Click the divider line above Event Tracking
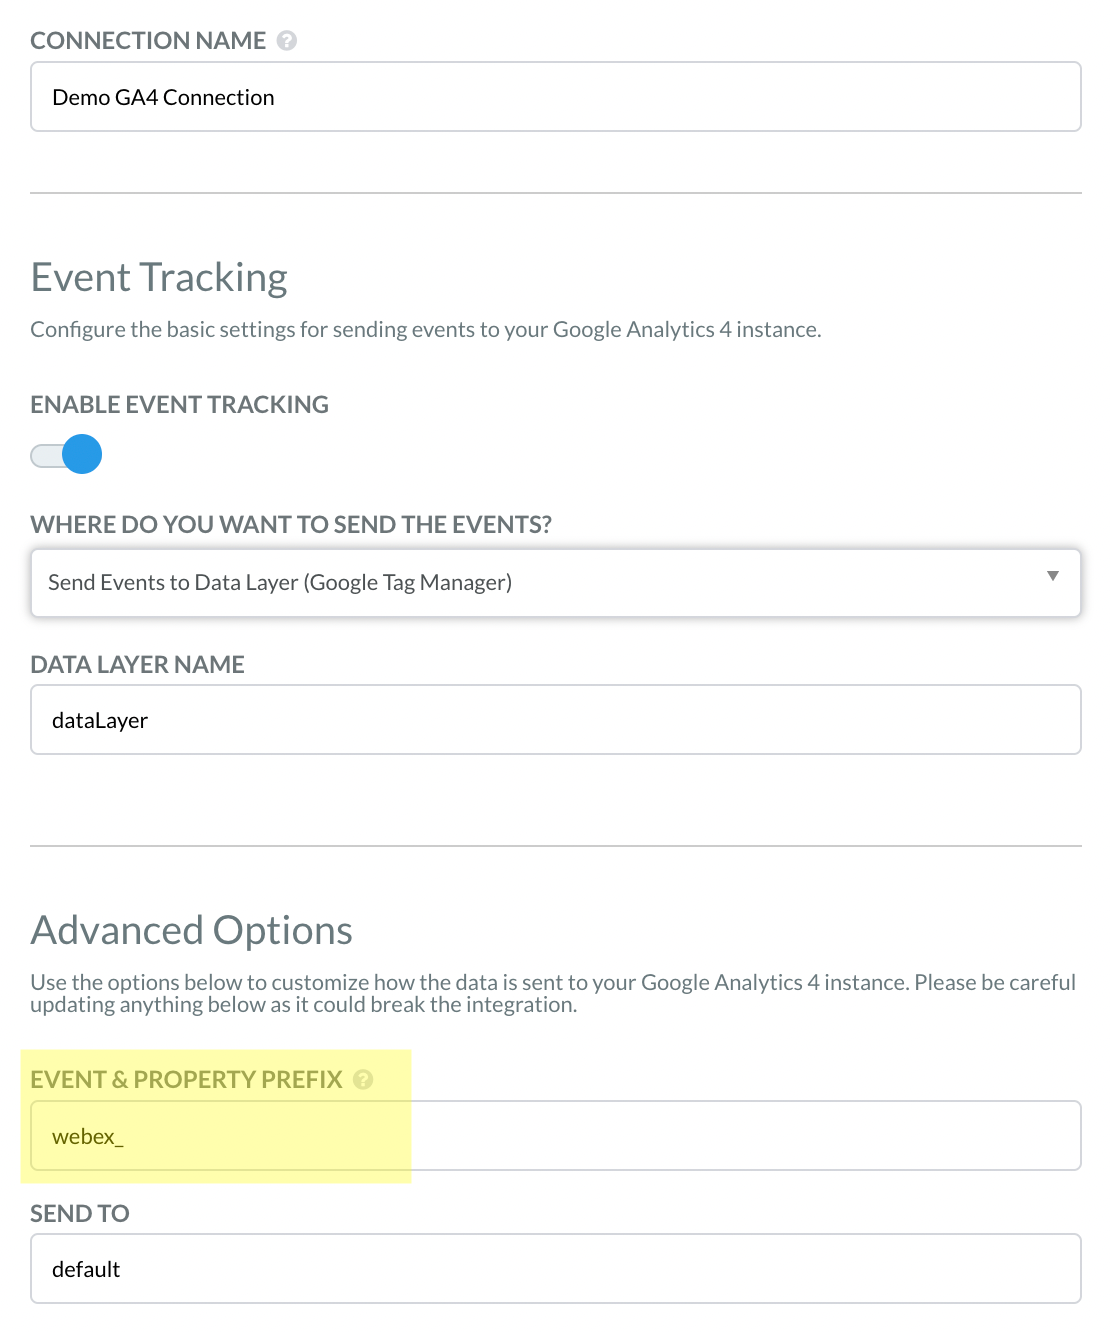 coord(556,193)
